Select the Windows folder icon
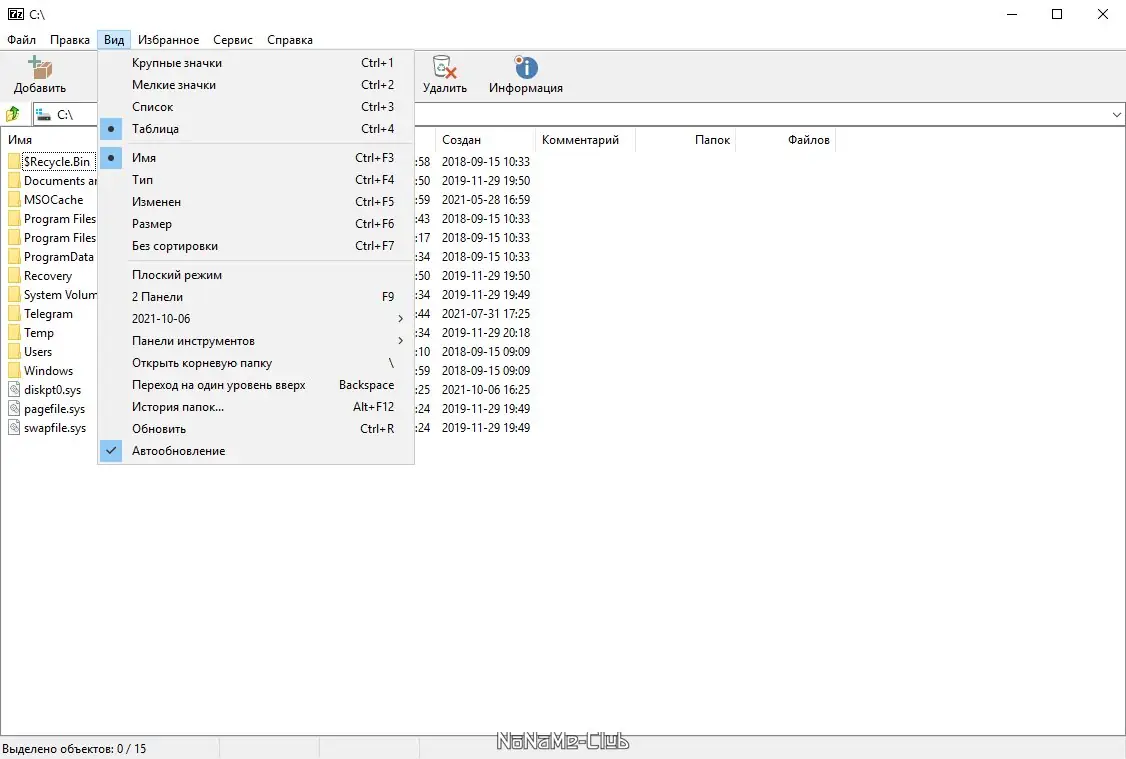Screen dimensions: 1126x759 point(14,371)
